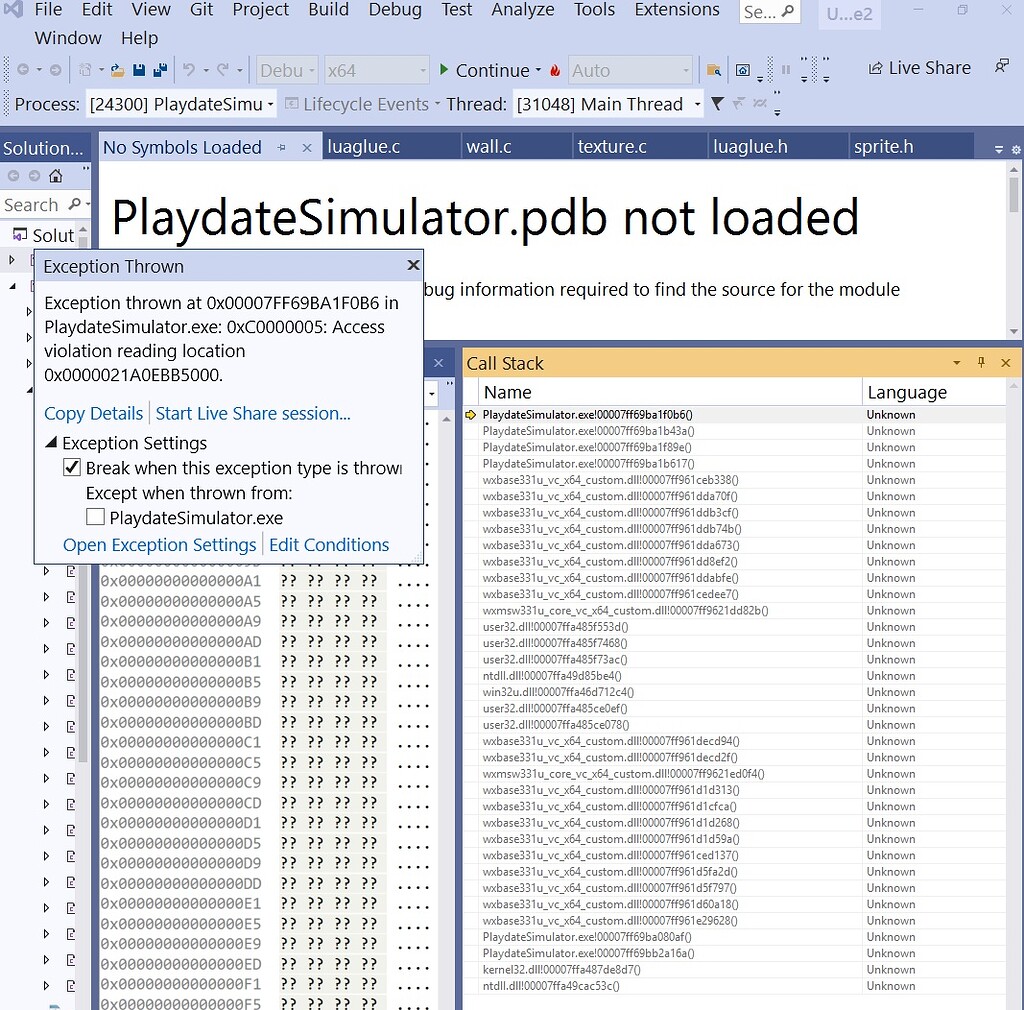Select the win32u.dll!00007ffa46d712c4() stack frame
The image size is (1024, 1010).
pos(735,692)
